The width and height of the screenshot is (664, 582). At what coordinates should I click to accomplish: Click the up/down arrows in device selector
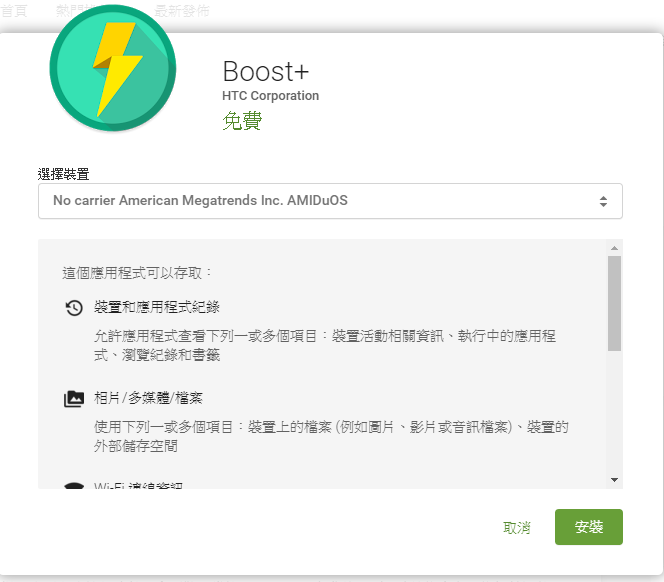click(x=603, y=201)
